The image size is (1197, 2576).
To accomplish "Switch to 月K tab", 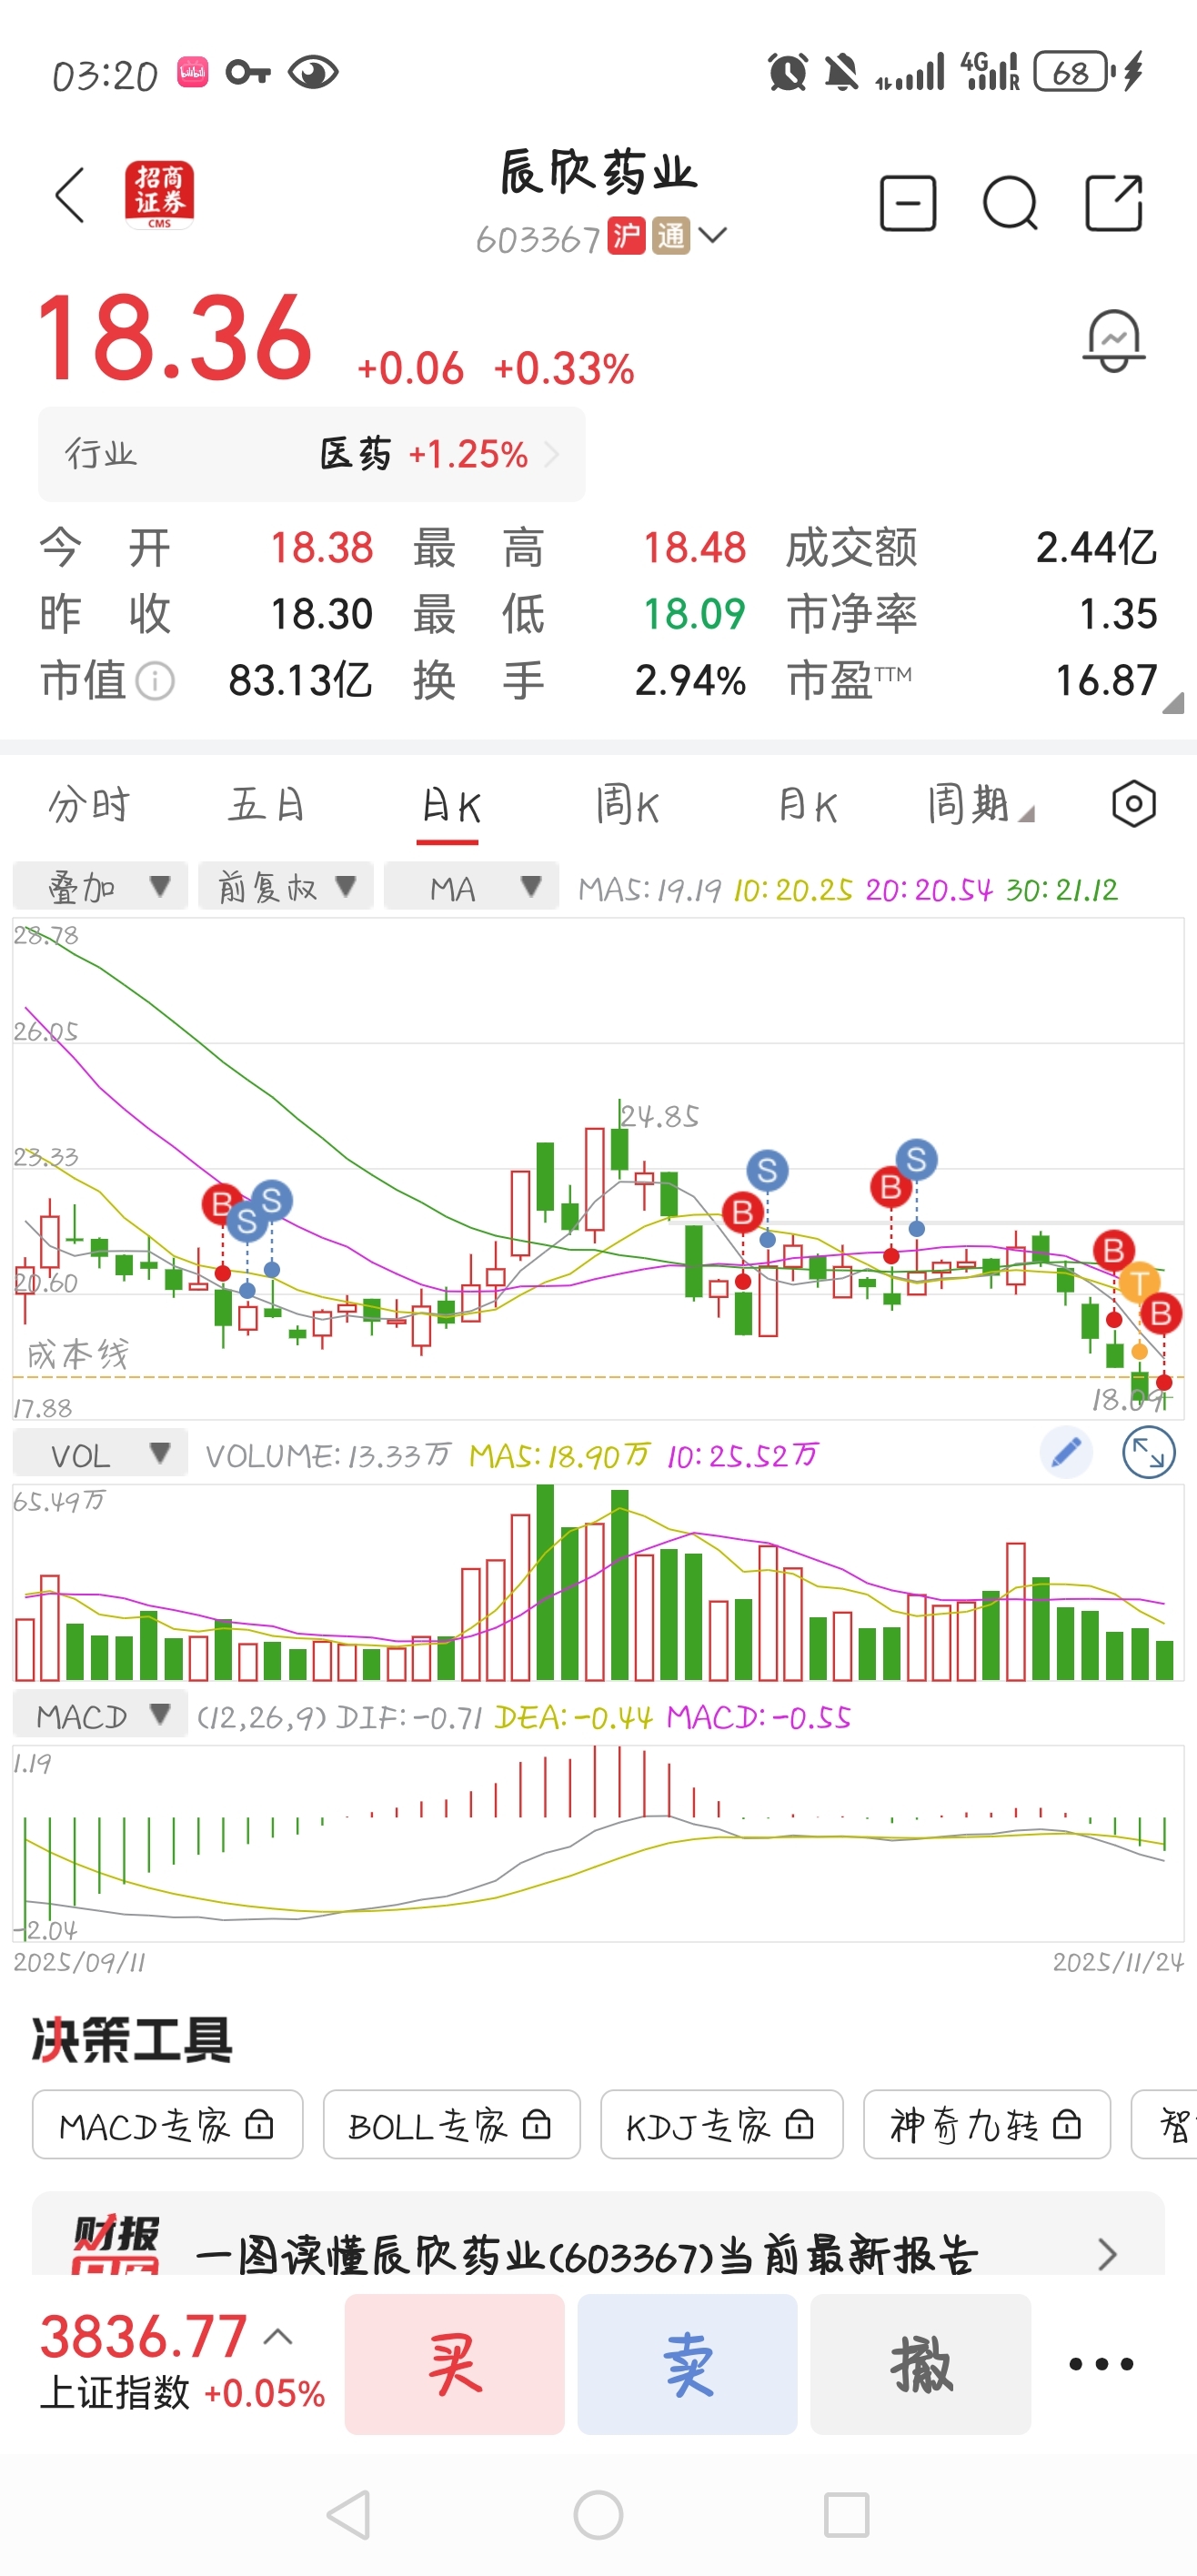I will pos(807,805).
